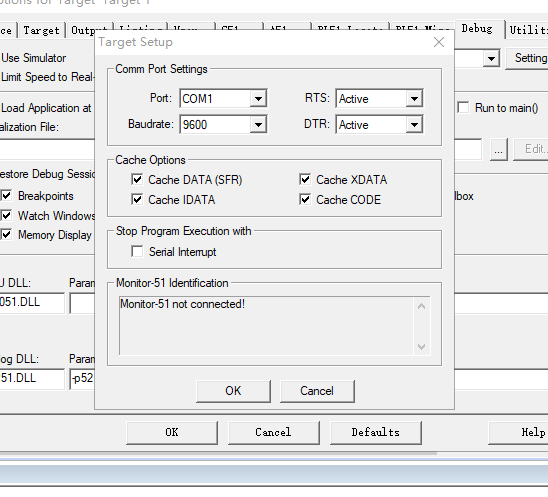Screen dimensions: 548x497
Task: Click the browse ellipsis button
Action: [x=498, y=150]
